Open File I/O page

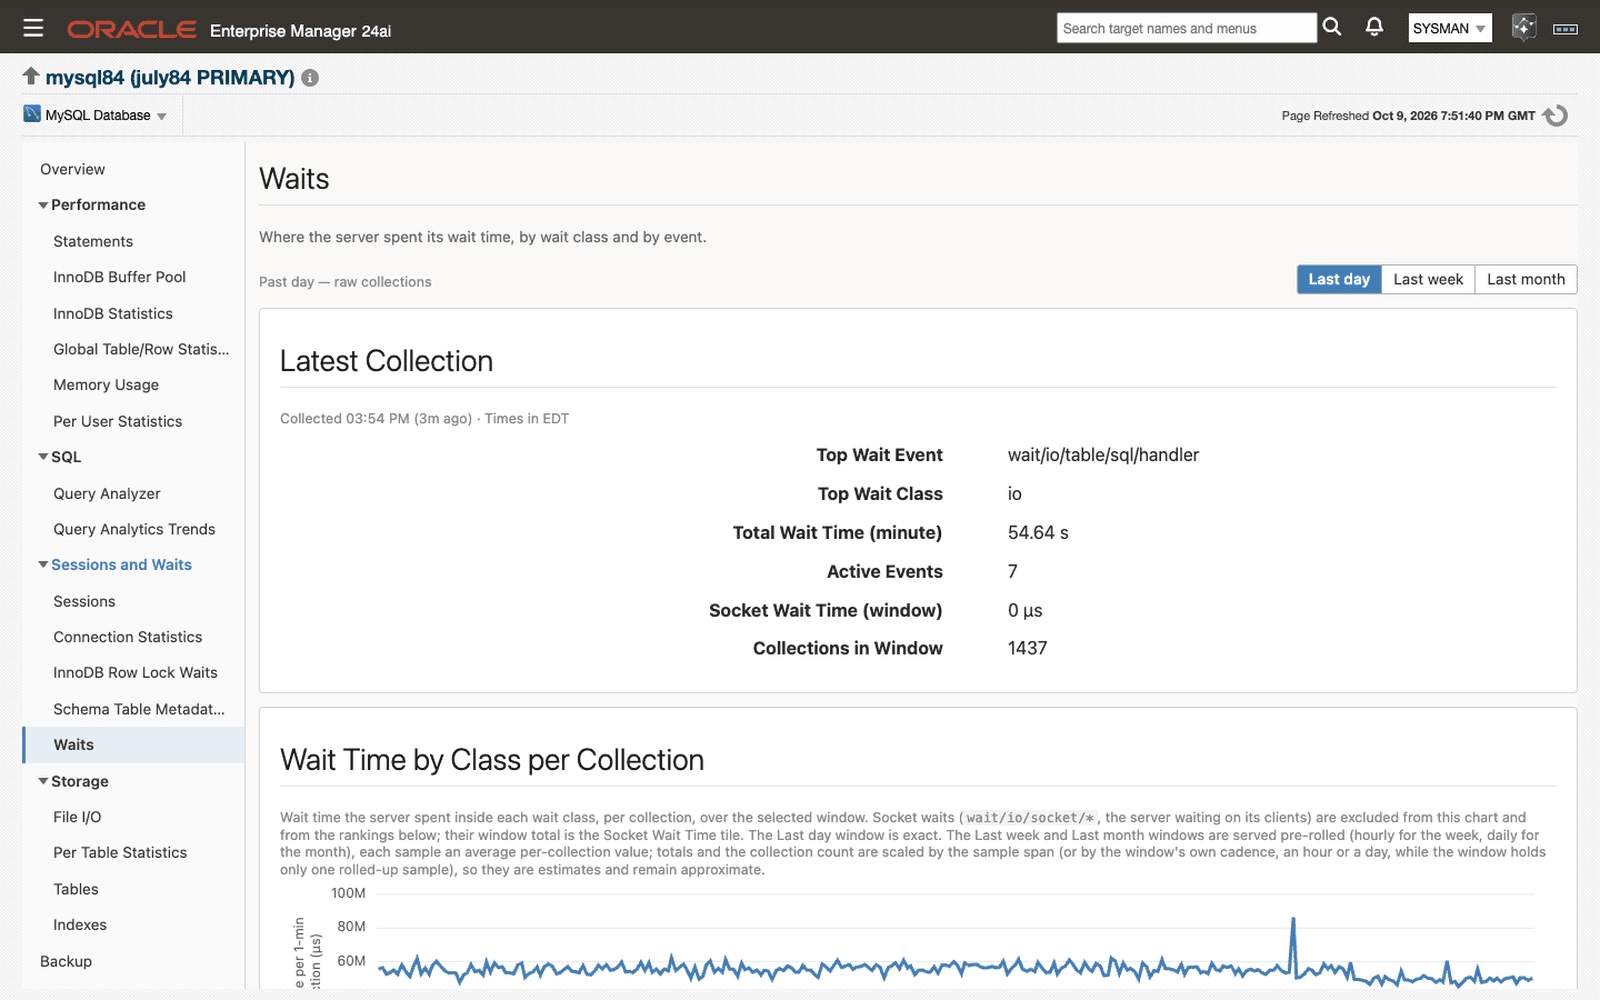click(77, 817)
